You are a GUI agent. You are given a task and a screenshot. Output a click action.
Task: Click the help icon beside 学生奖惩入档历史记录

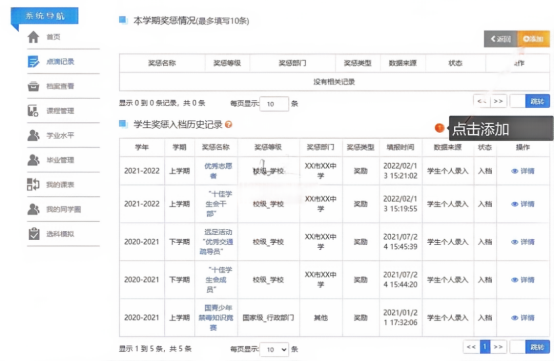229,124
